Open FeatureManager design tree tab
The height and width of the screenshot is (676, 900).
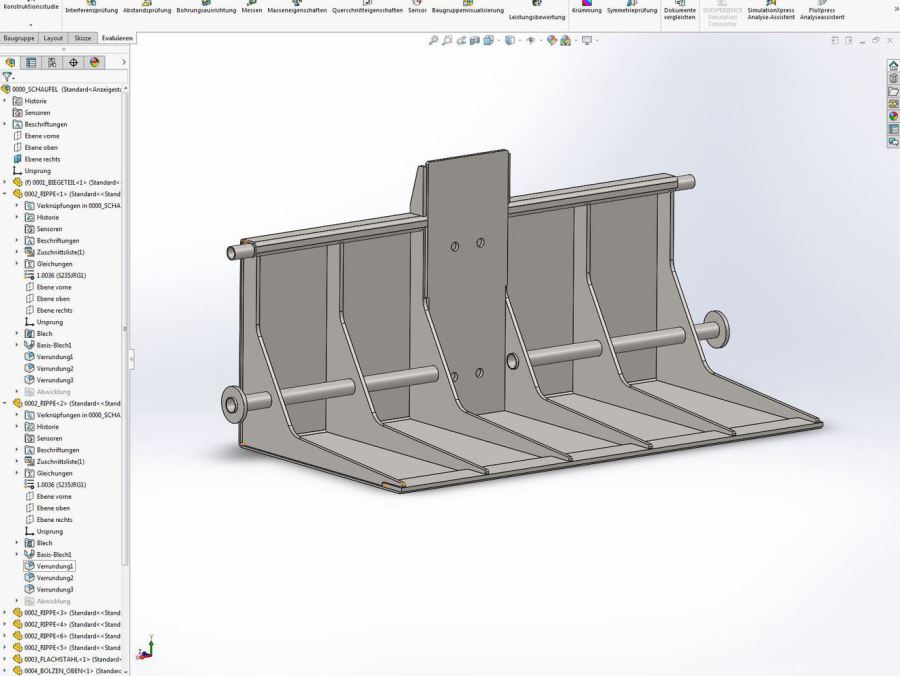coord(10,63)
